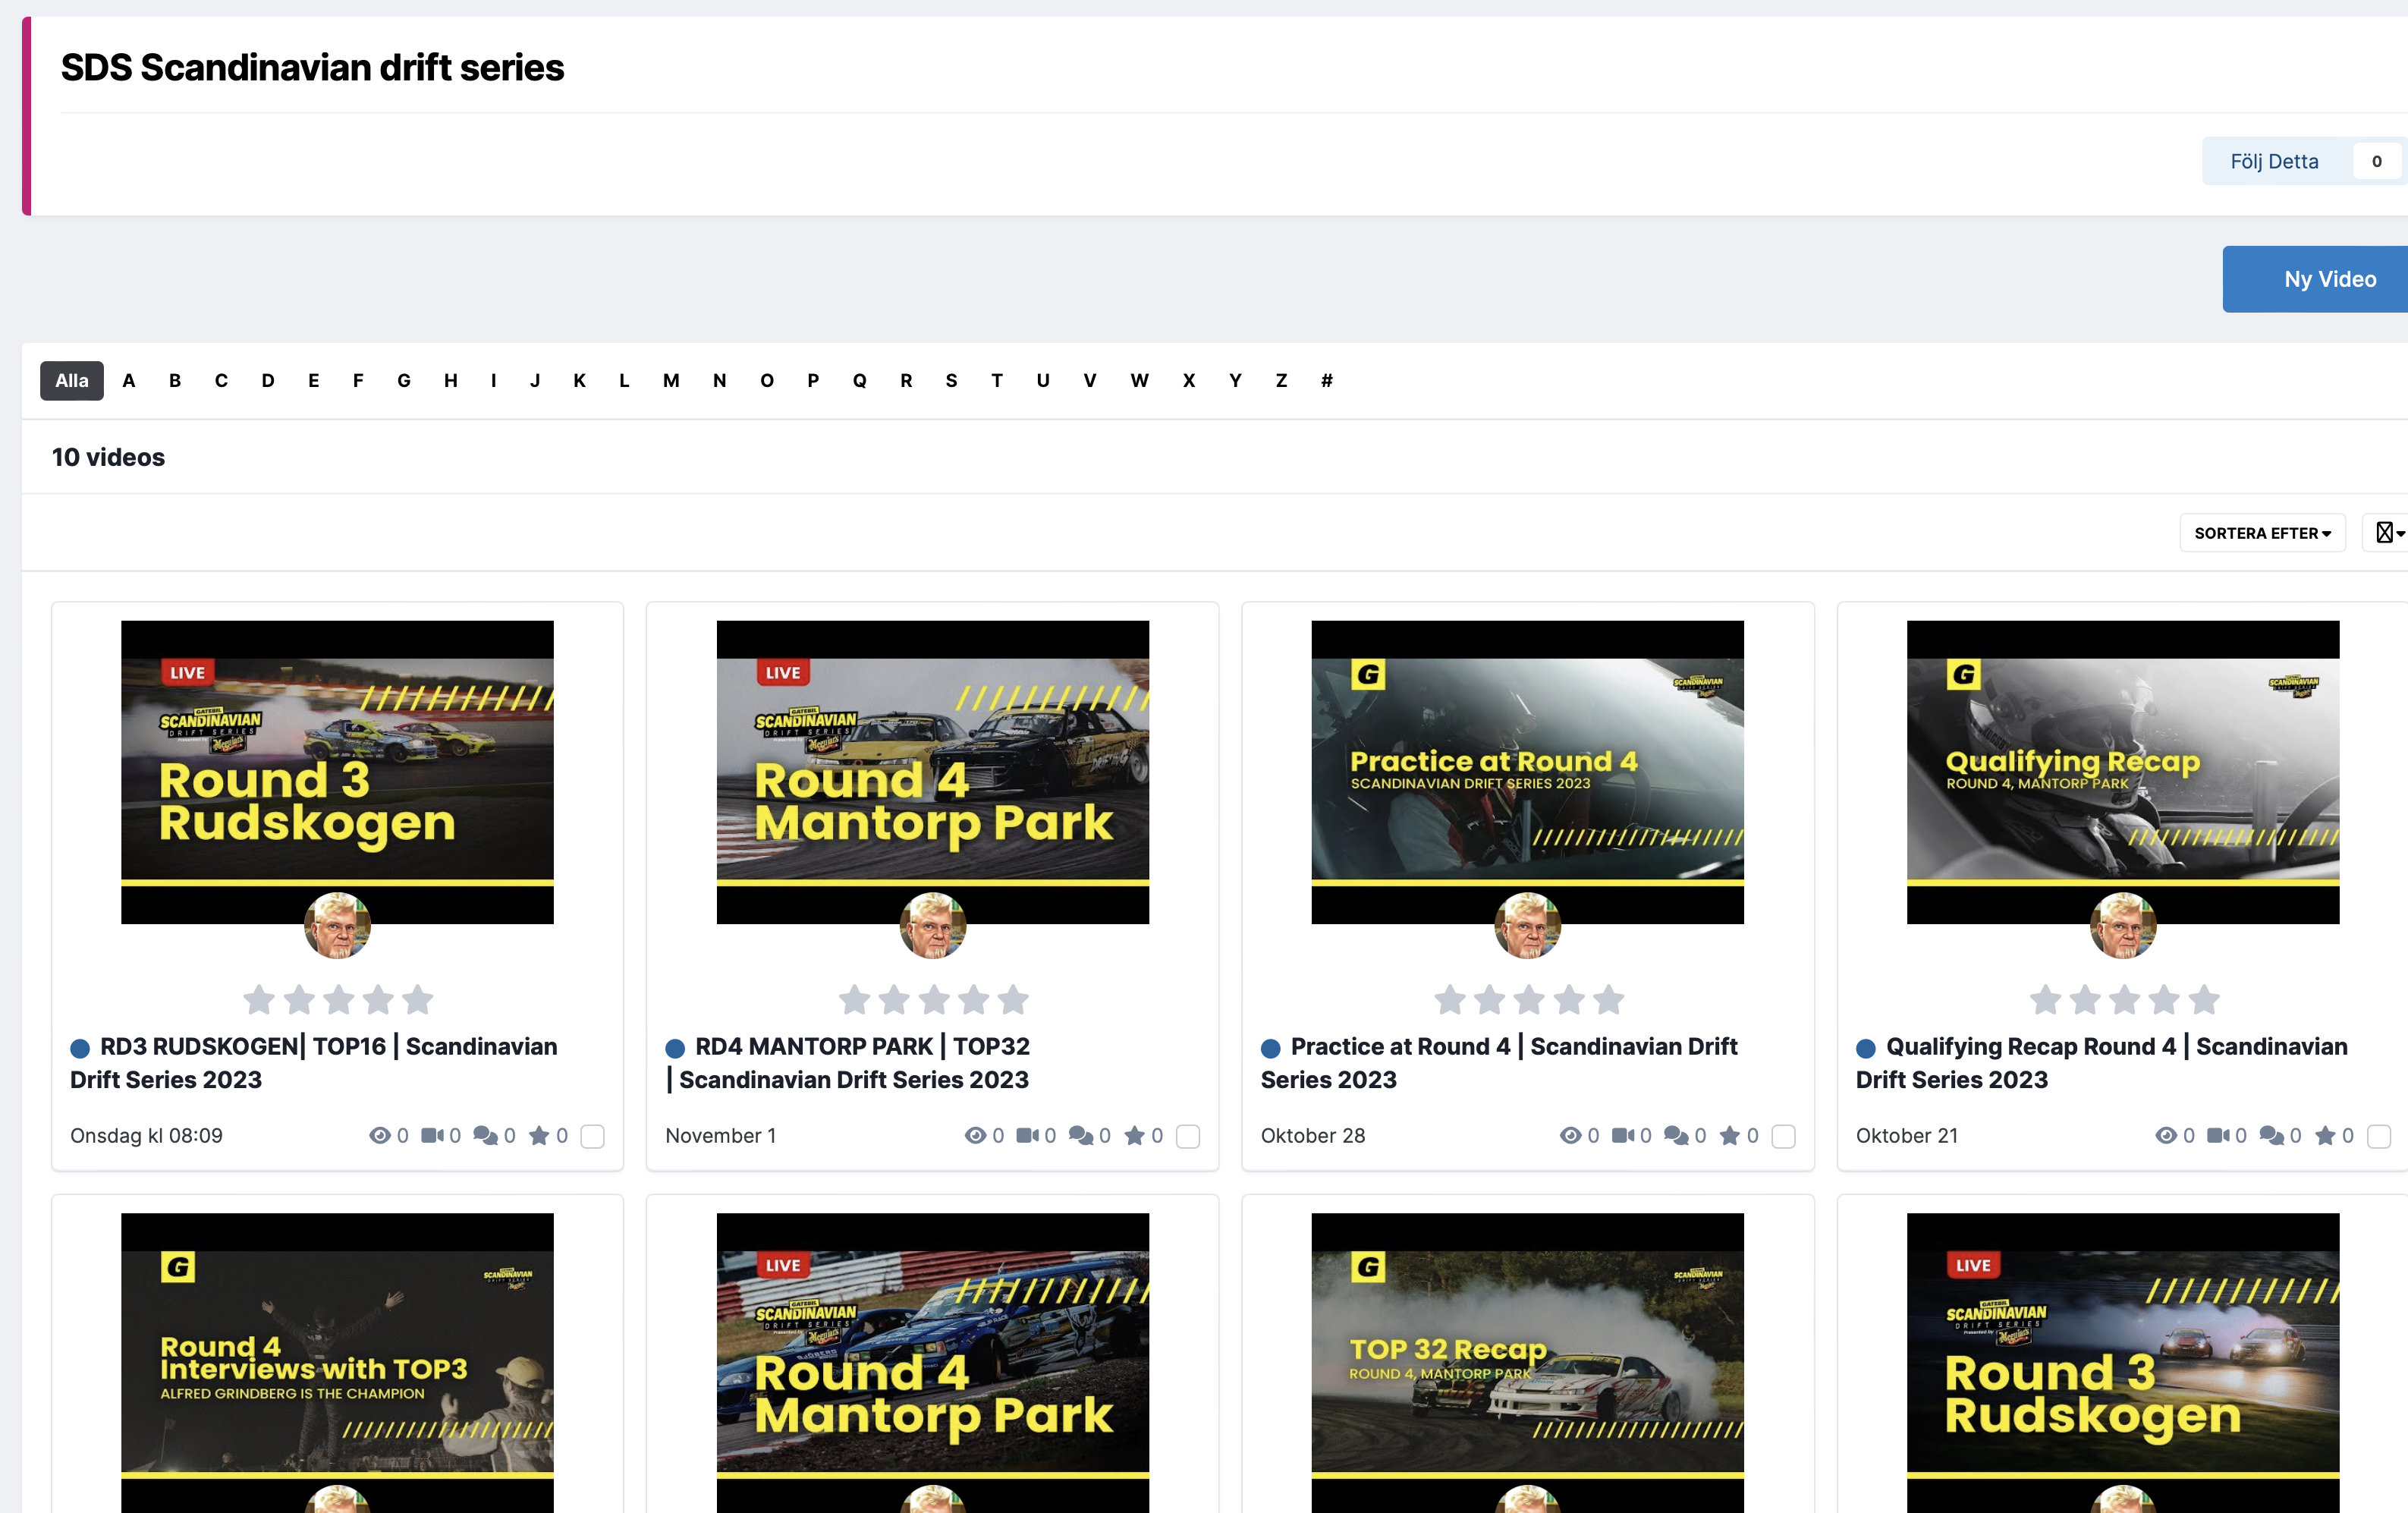Click the November 1 date text
2408x1513 pixels.
[x=721, y=1135]
